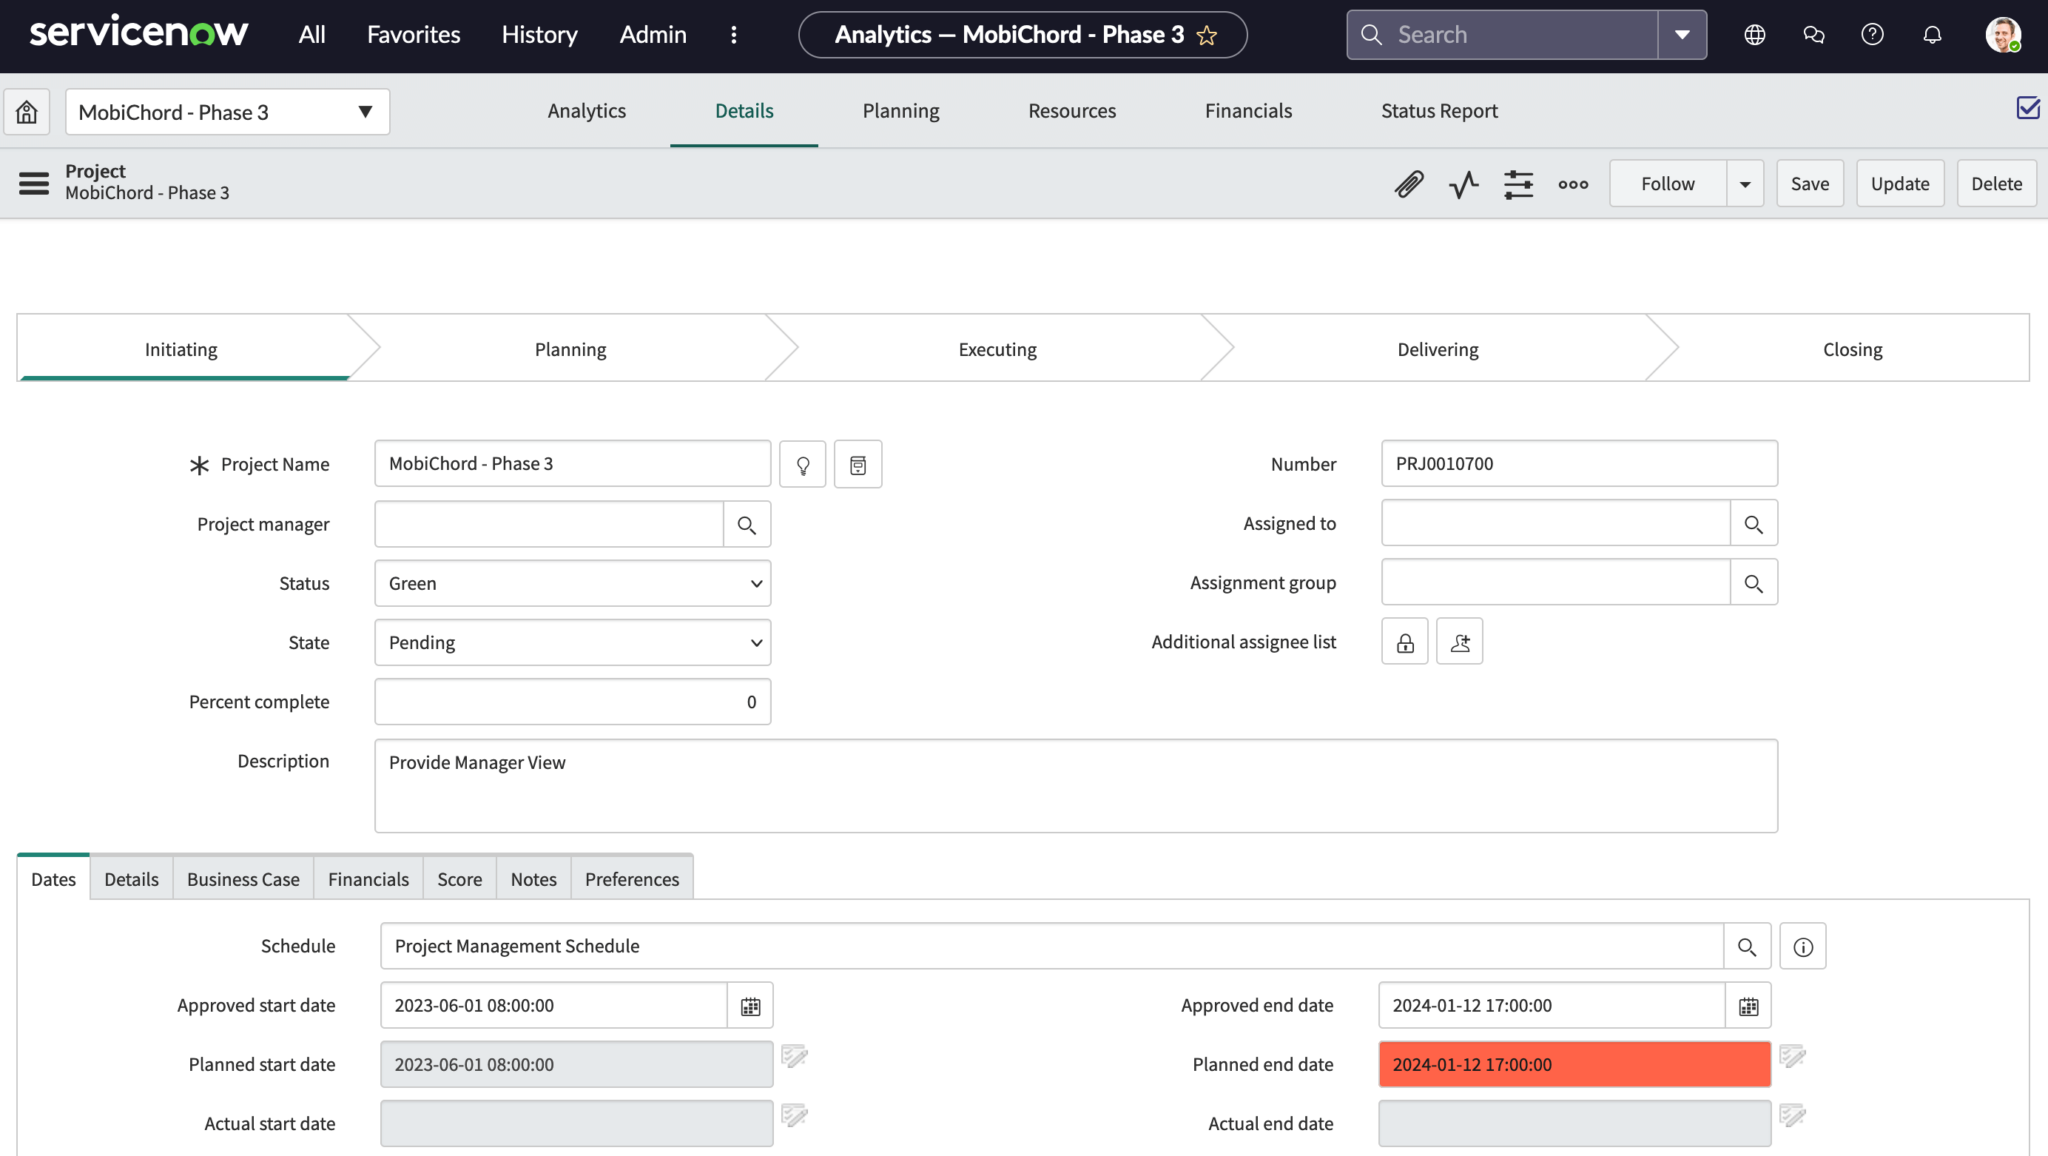Open the MobiChord - Phase 3 project selector dropdown
Image resolution: width=2048 pixels, height=1156 pixels.
(228, 112)
